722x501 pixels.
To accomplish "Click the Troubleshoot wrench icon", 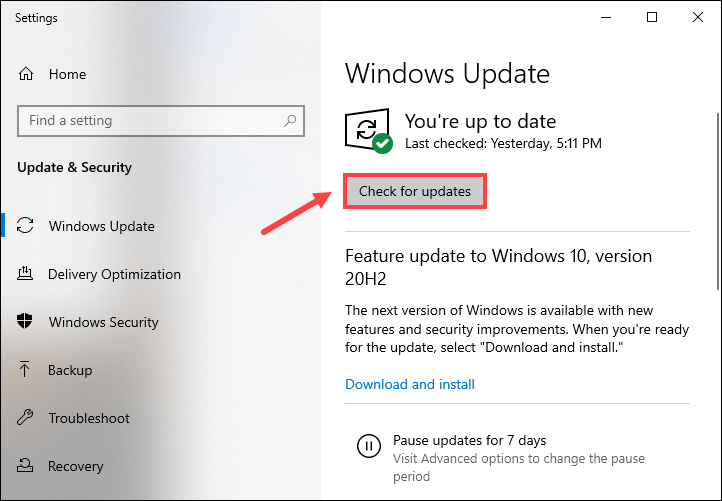I will (26, 418).
